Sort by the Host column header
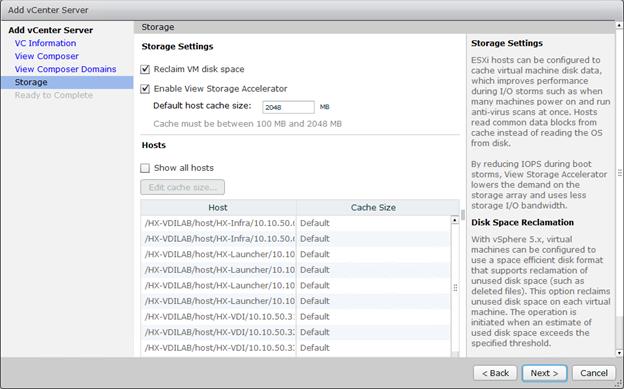 tap(218, 207)
